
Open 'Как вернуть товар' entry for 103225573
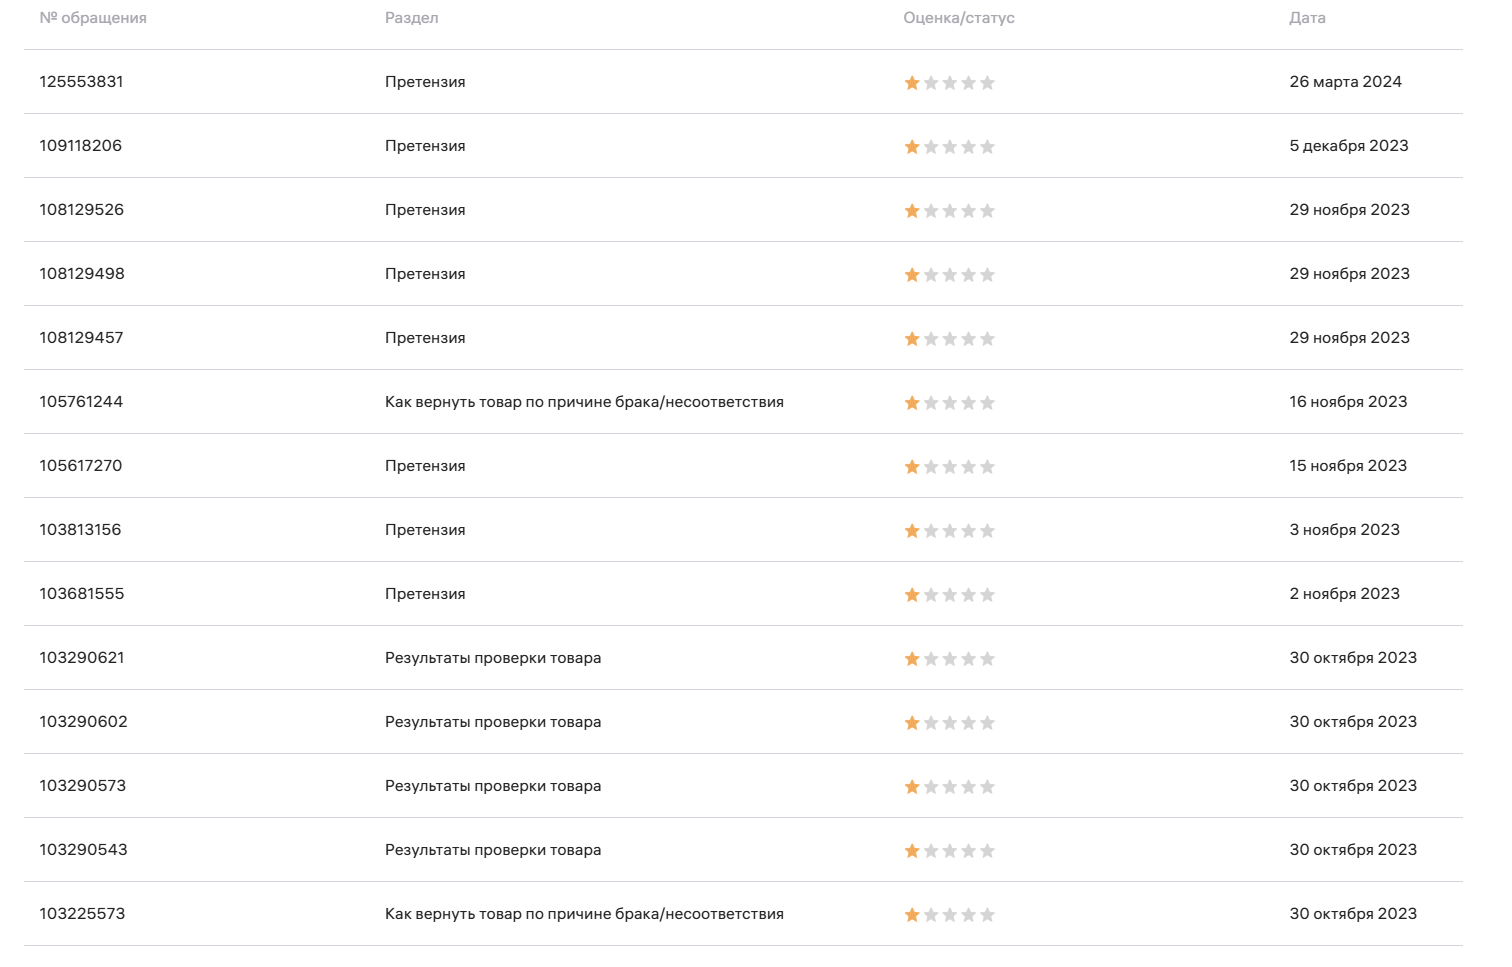(584, 914)
